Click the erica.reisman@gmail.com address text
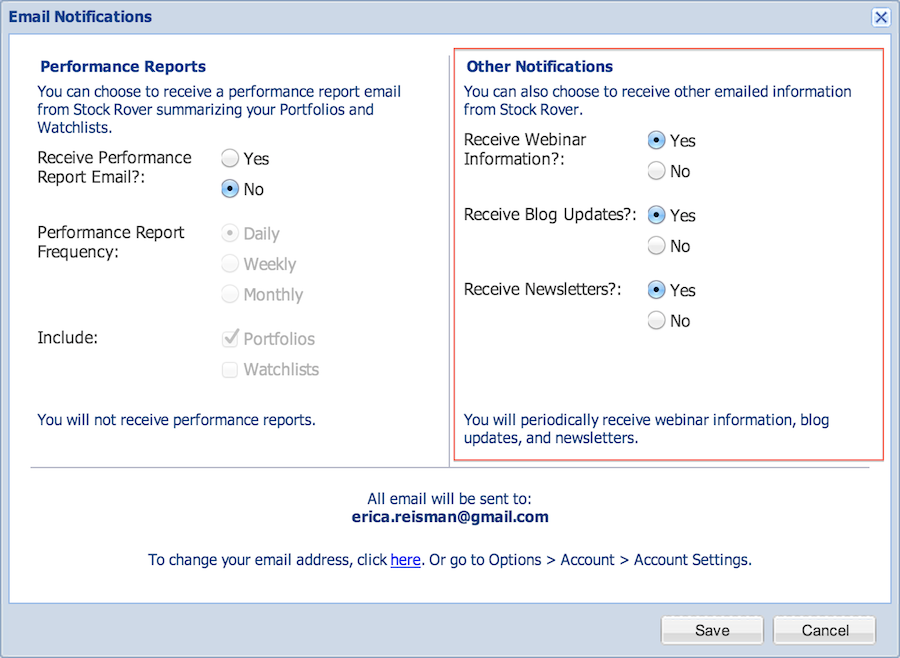 tap(450, 517)
